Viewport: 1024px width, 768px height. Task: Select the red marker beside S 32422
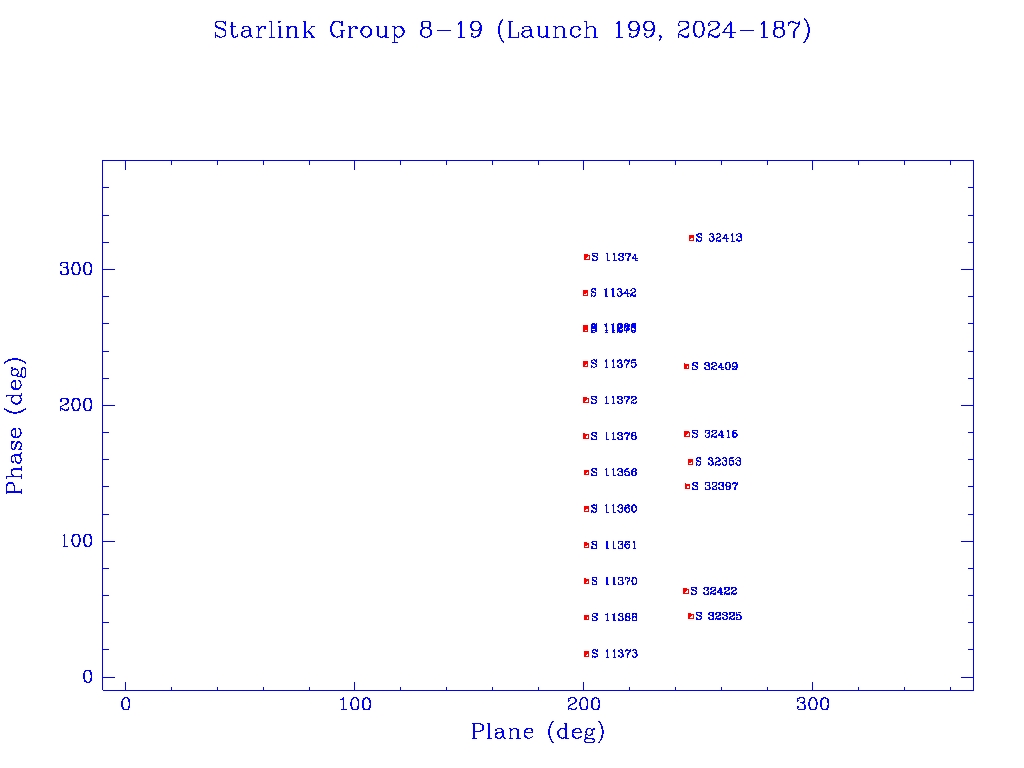tap(686, 591)
